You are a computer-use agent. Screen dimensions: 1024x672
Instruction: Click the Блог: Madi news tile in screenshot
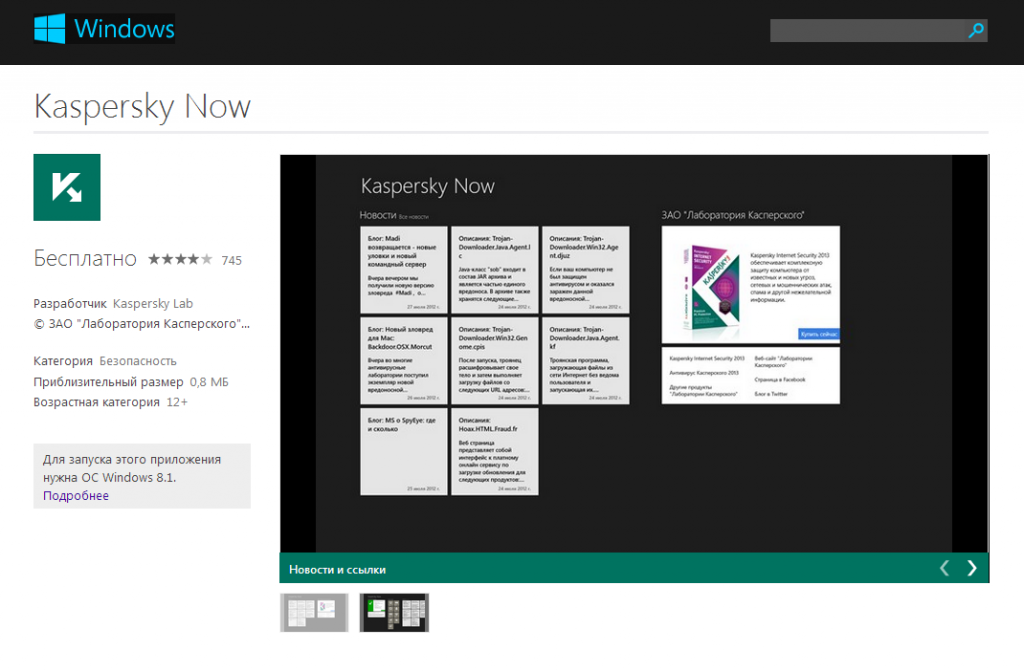404,270
